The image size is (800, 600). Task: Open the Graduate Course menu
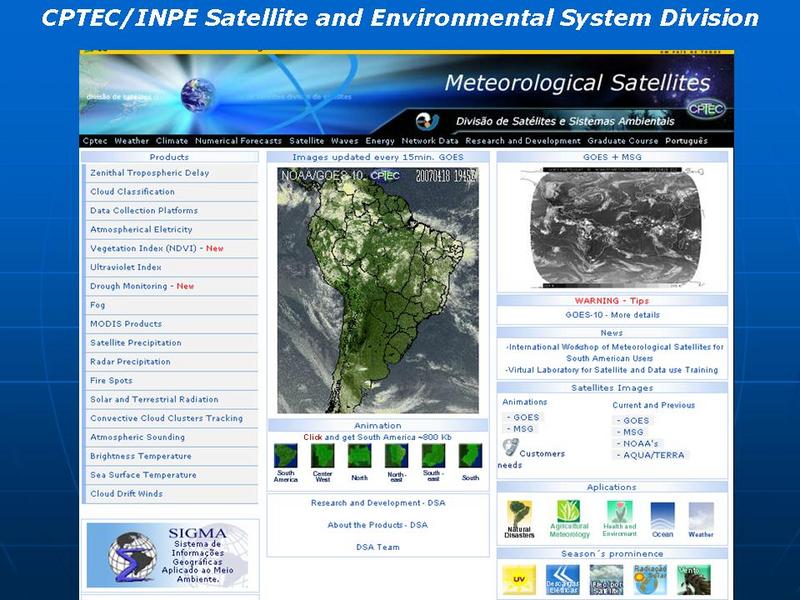[x=623, y=141]
